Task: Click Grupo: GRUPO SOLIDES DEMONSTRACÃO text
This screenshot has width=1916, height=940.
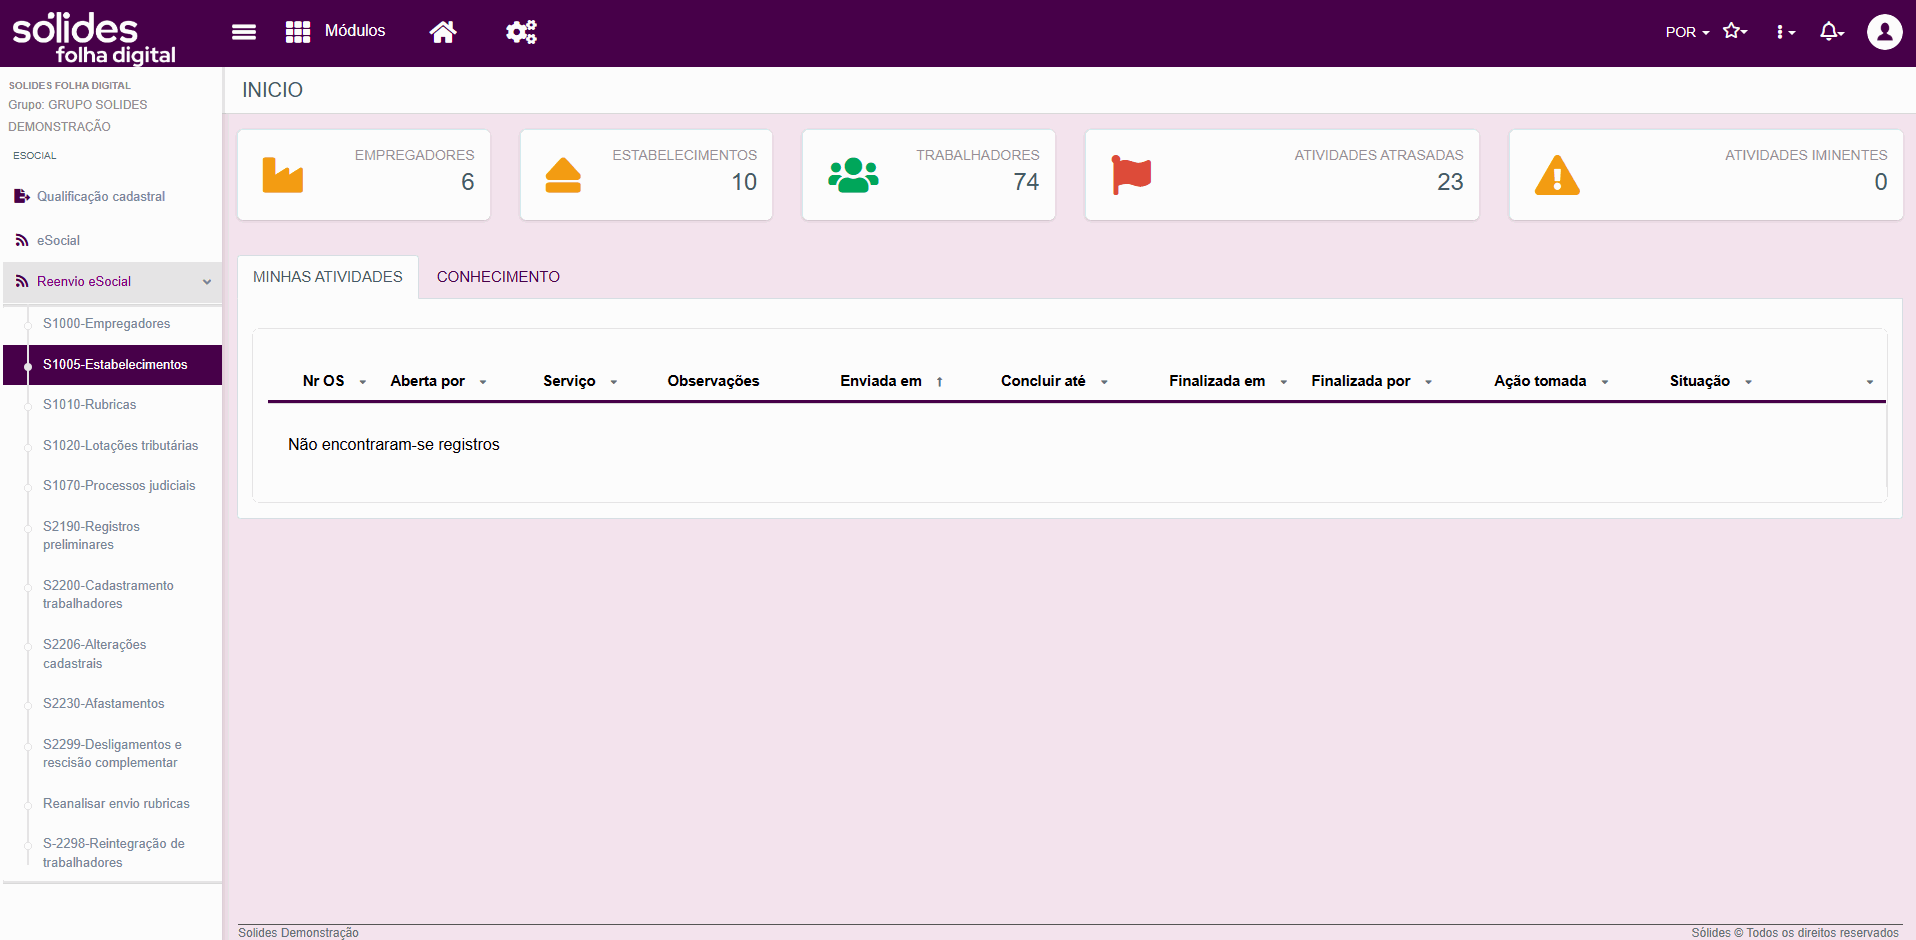Action: point(78,115)
